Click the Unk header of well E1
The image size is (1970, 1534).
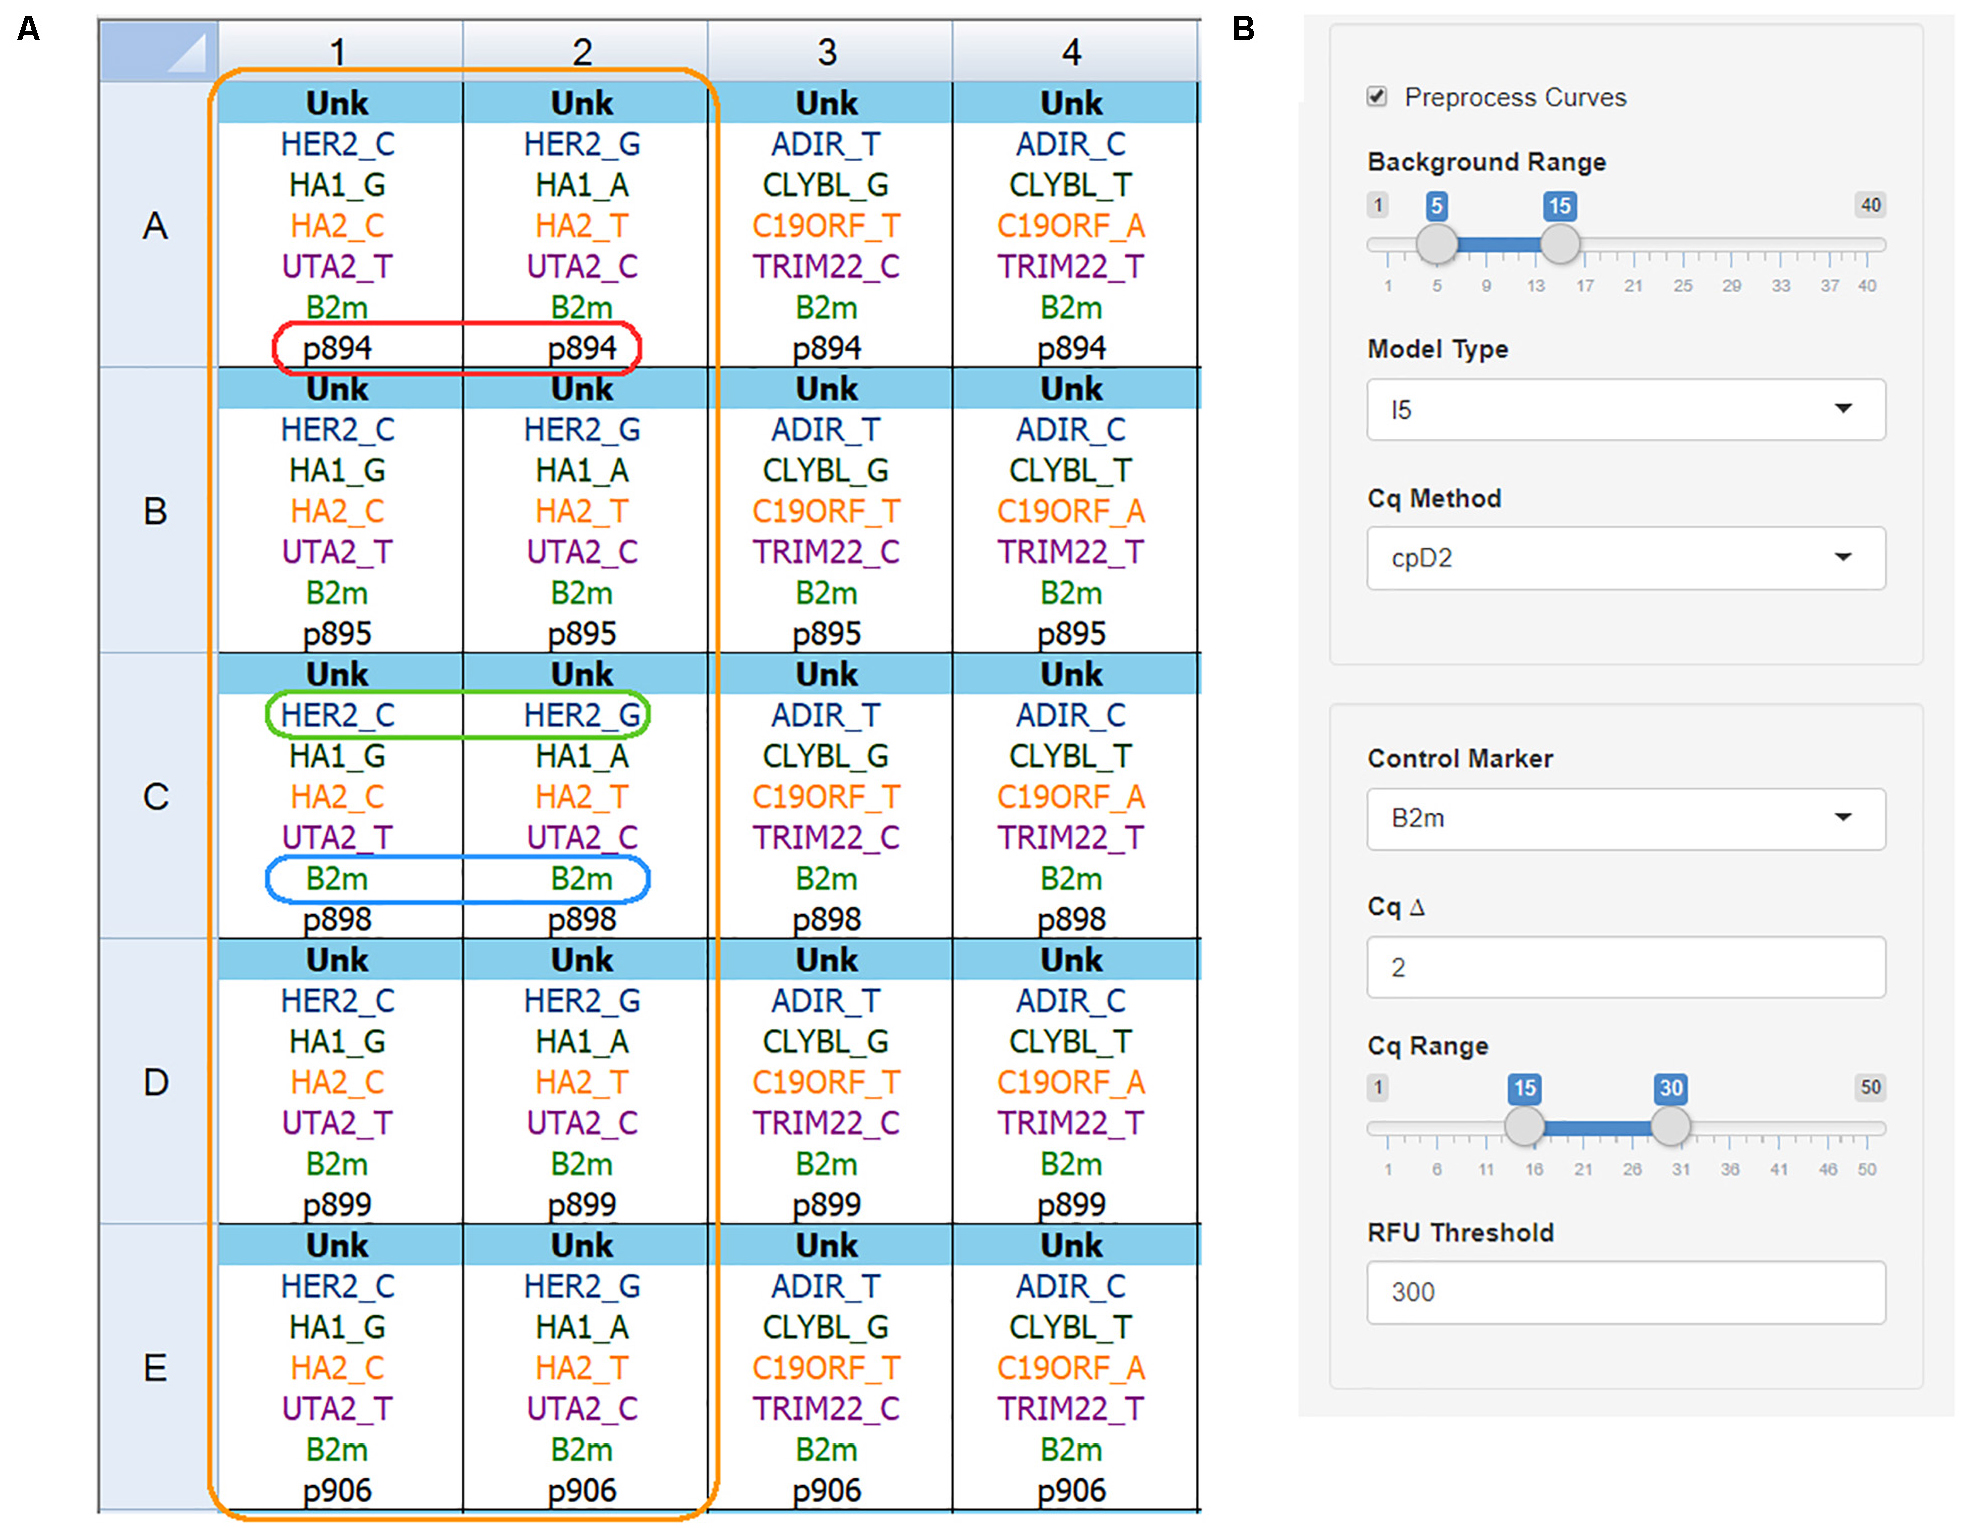[338, 1245]
